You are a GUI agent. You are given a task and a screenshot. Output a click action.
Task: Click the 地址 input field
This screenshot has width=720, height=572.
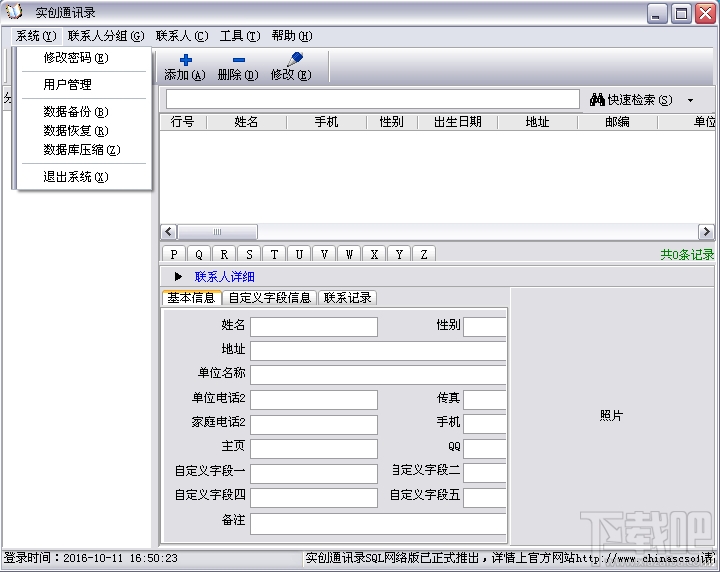[x=378, y=351]
